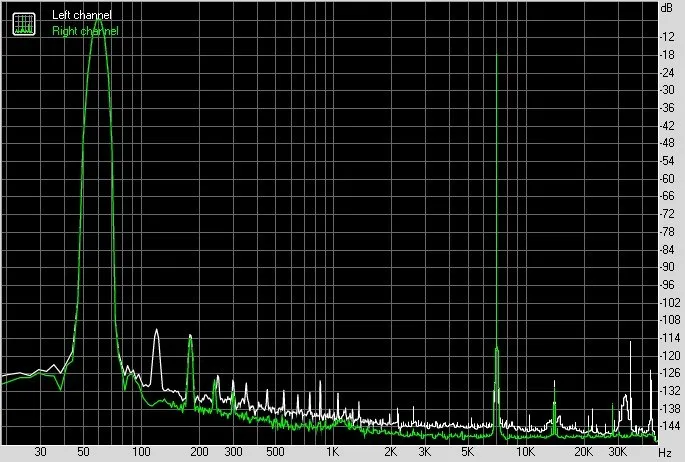Click the 20K frequency axis label
685x462 pixels.
583,452
